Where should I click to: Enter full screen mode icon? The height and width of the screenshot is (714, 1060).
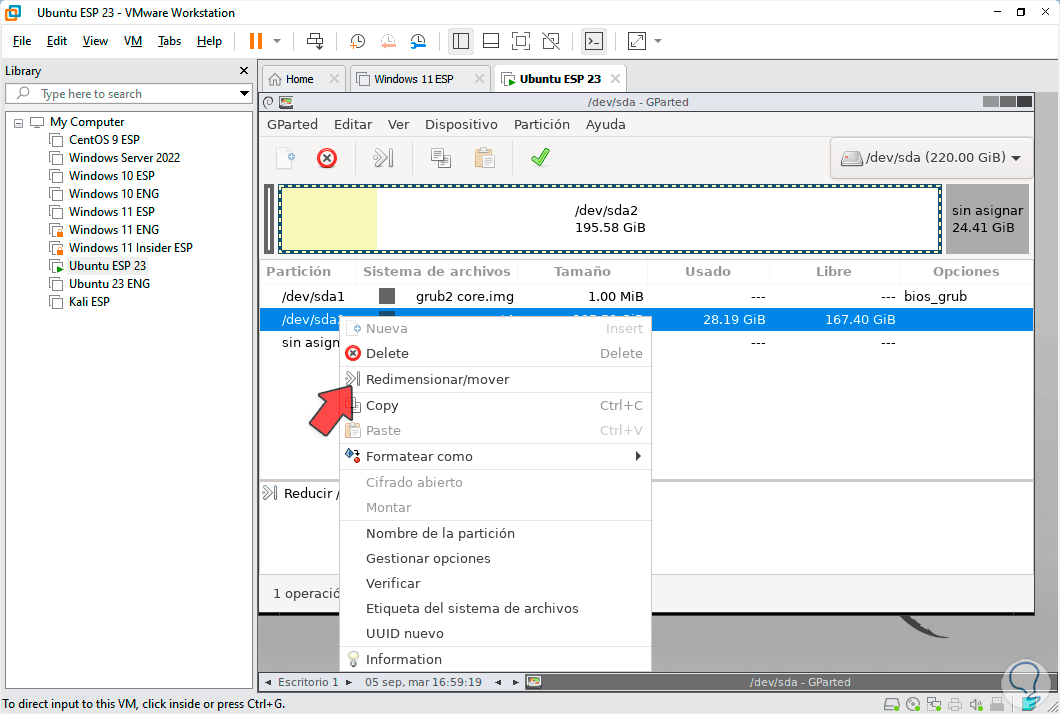pyautogui.click(x=521, y=41)
